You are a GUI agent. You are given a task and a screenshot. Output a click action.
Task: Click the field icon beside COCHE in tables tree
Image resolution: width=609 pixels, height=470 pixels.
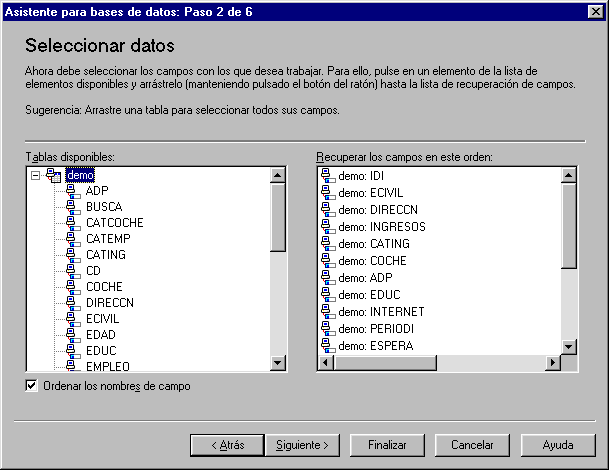click(x=73, y=287)
